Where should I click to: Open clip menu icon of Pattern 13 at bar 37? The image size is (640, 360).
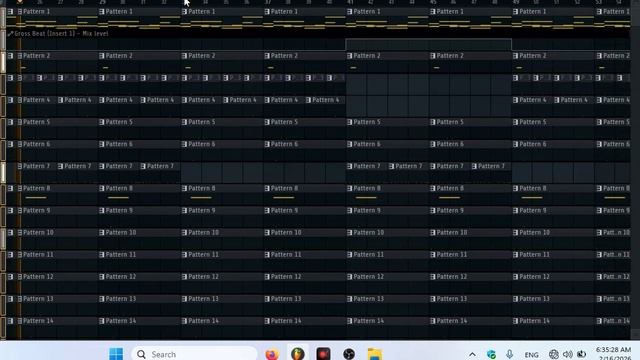point(267,299)
